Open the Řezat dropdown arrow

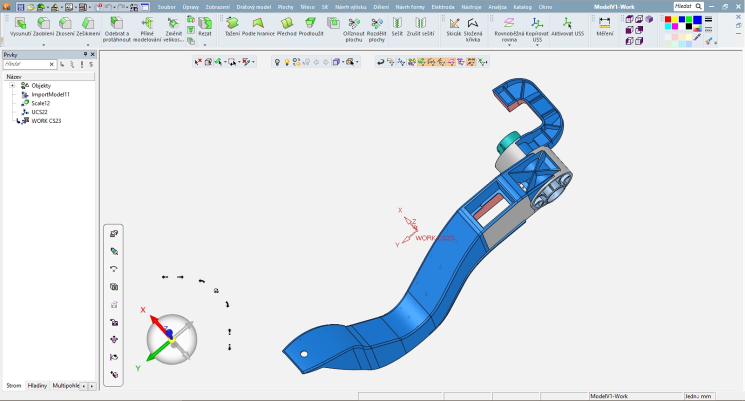coord(205,44)
